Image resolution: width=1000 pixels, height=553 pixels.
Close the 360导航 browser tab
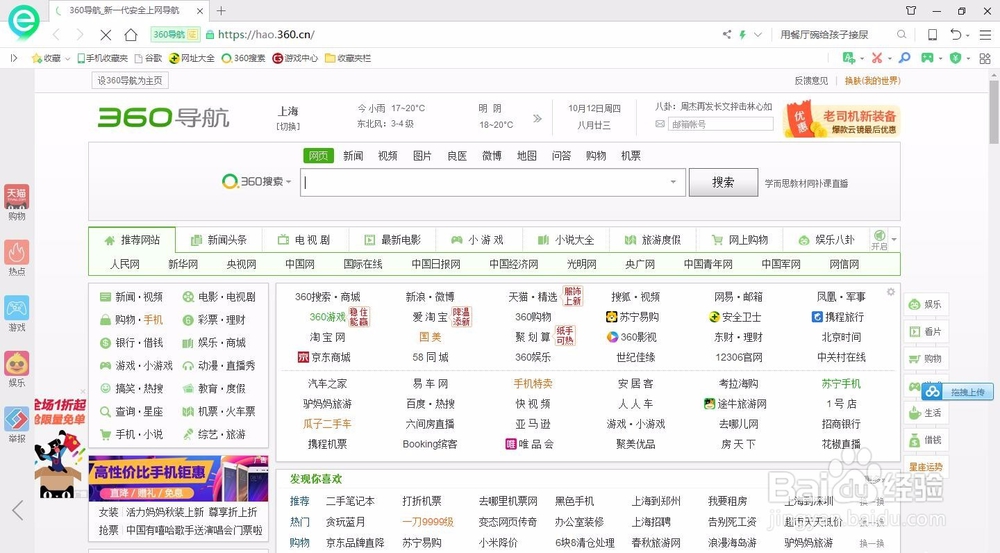(x=200, y=11)
